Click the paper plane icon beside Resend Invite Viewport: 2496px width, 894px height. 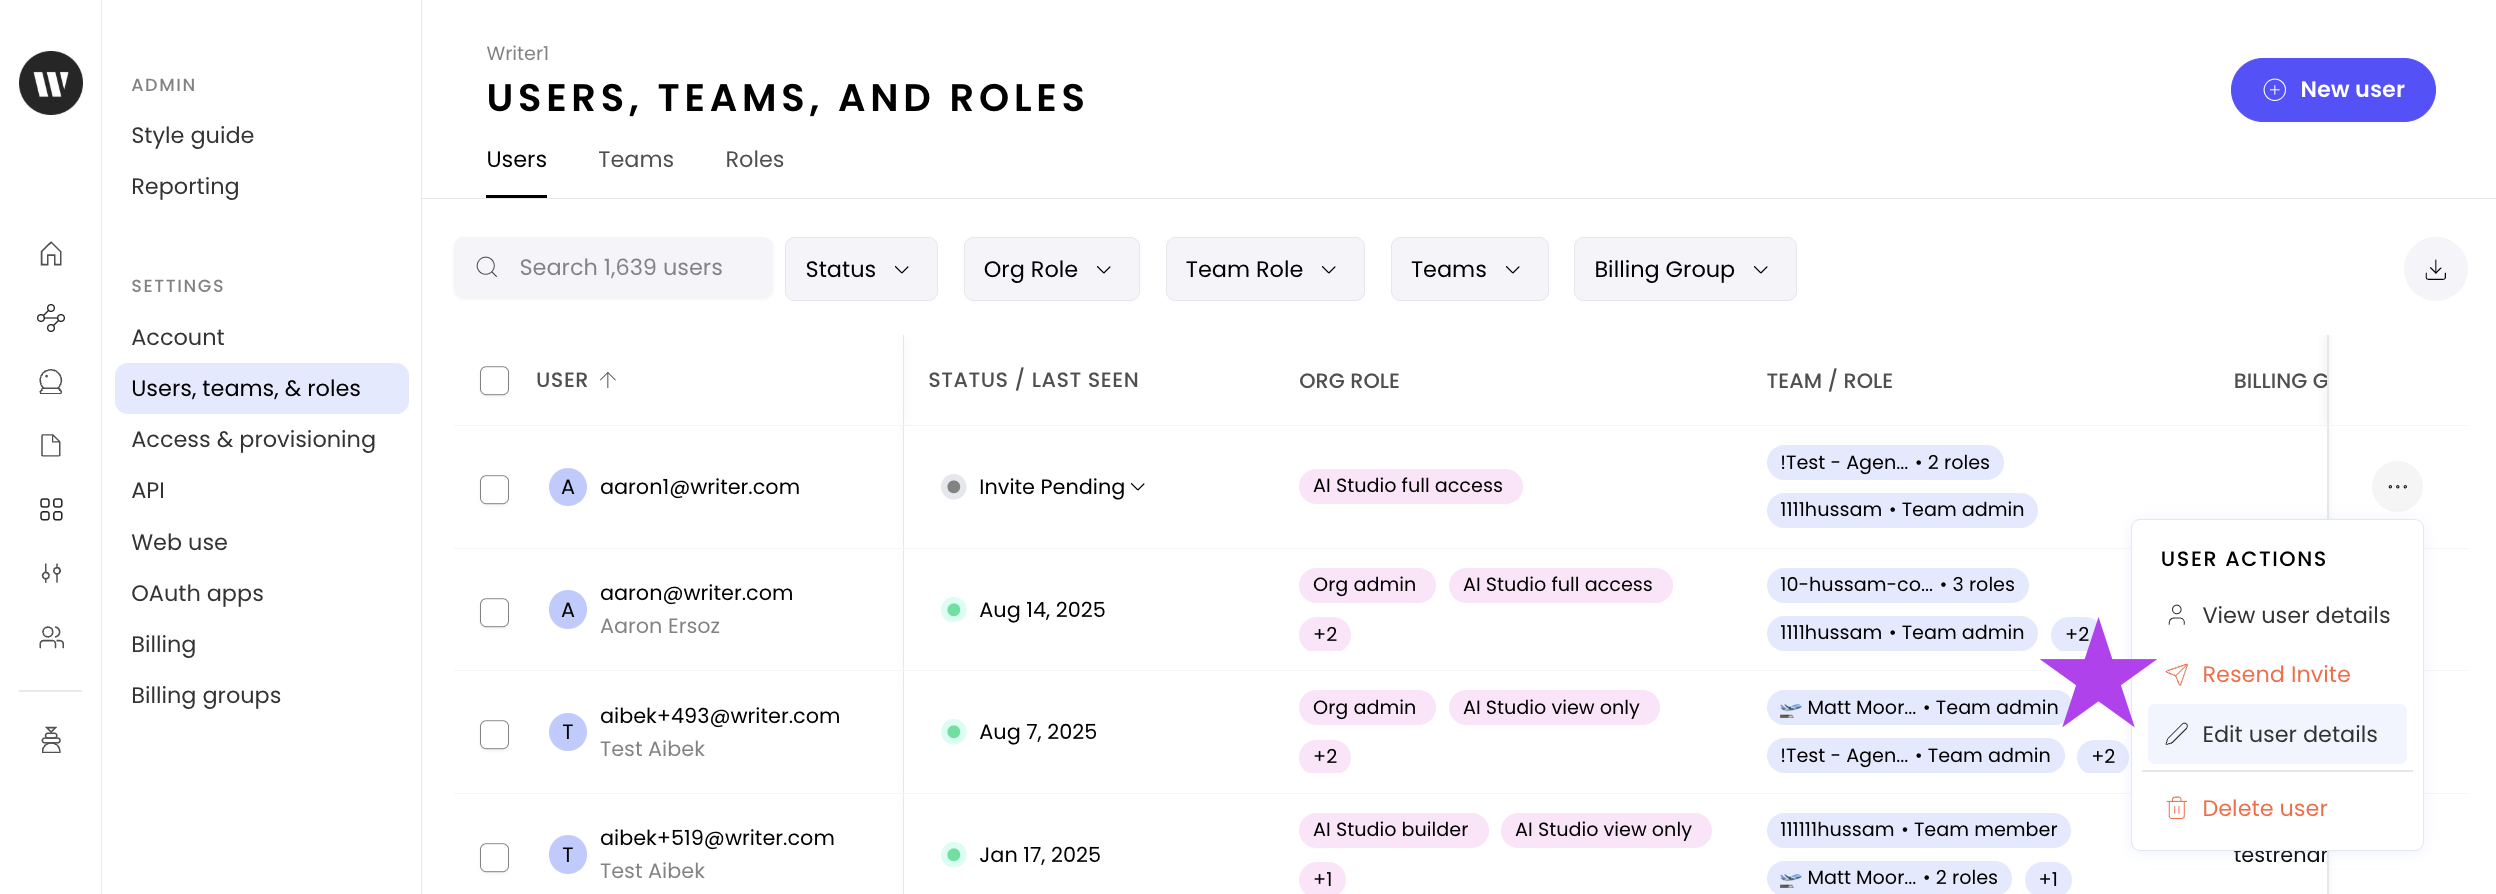2176,674
